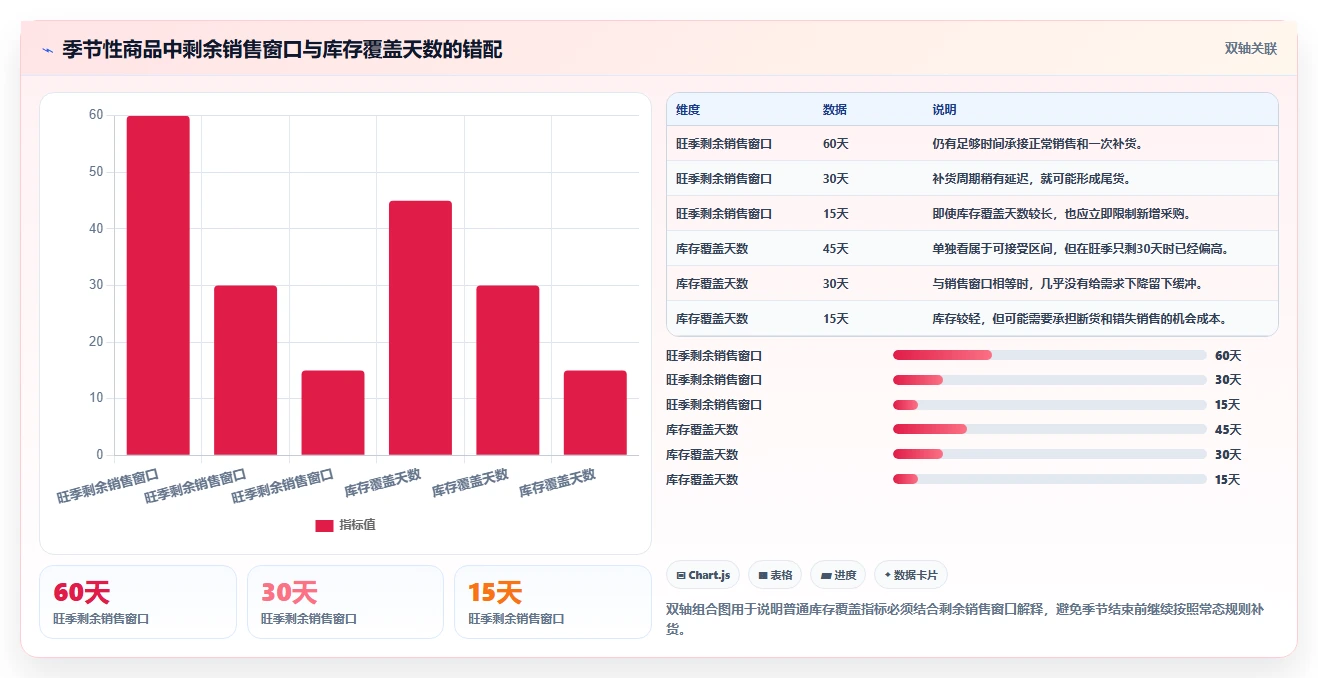Click the 维度 column header
The height and width of the screenshot is (678, 1318).
(688, 109)
